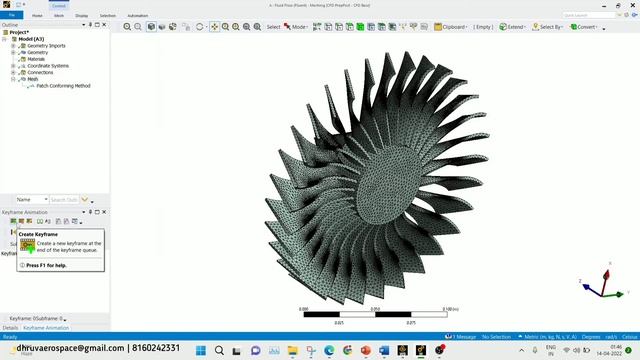Click the Outline search input field

coord(64,200)
